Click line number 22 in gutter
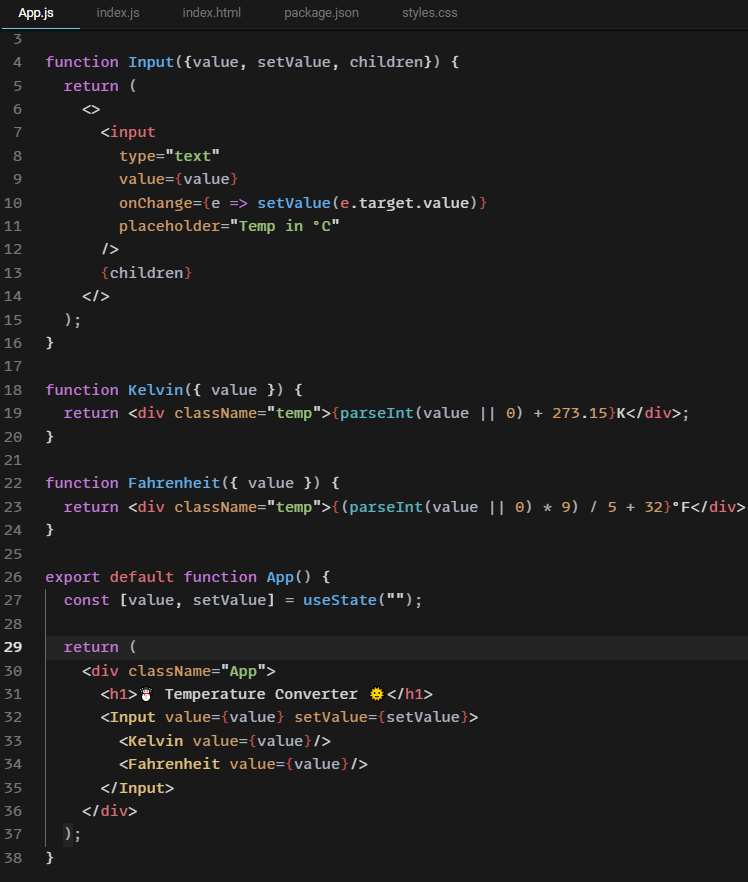The image size is (748, 882). [x=13, y=483]
